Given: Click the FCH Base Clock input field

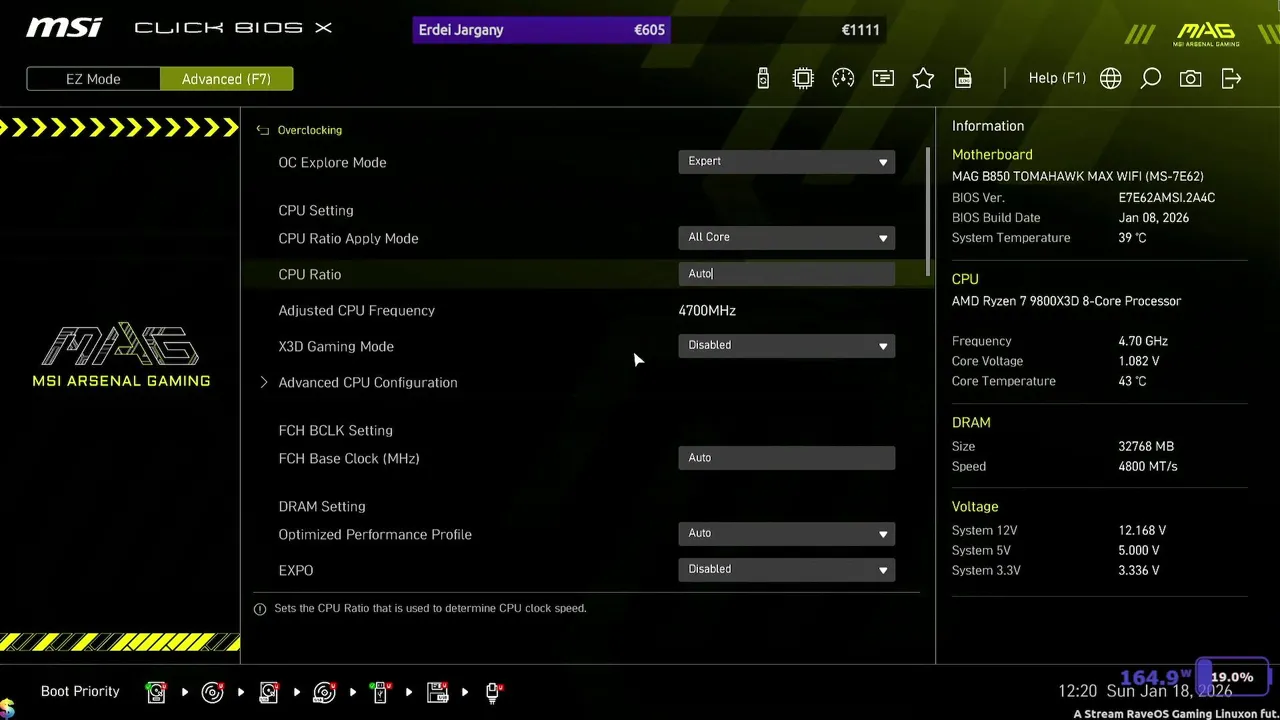Looking at the screenshot, I should click(786, 458).
